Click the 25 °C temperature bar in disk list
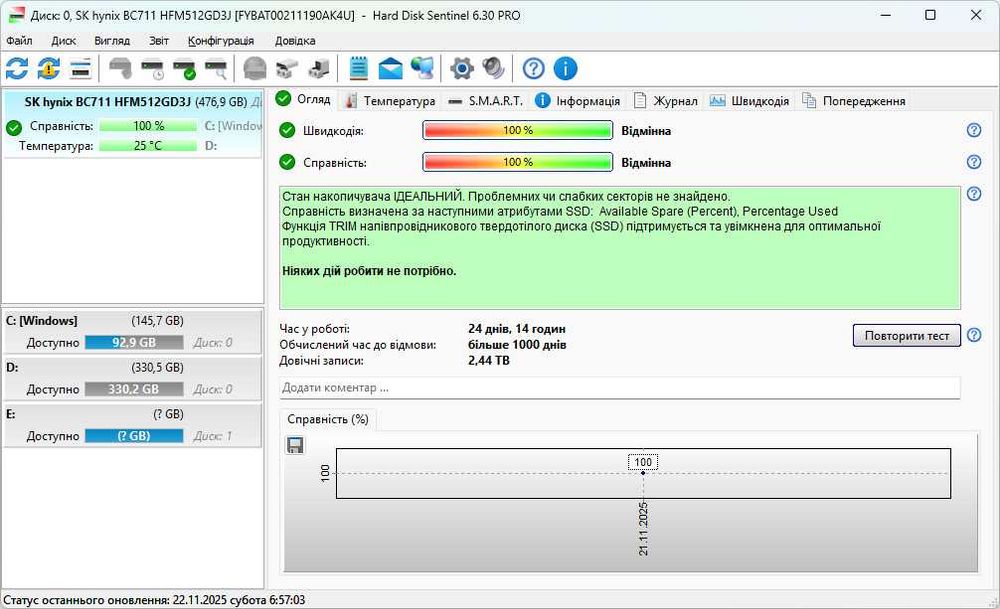 148,145
